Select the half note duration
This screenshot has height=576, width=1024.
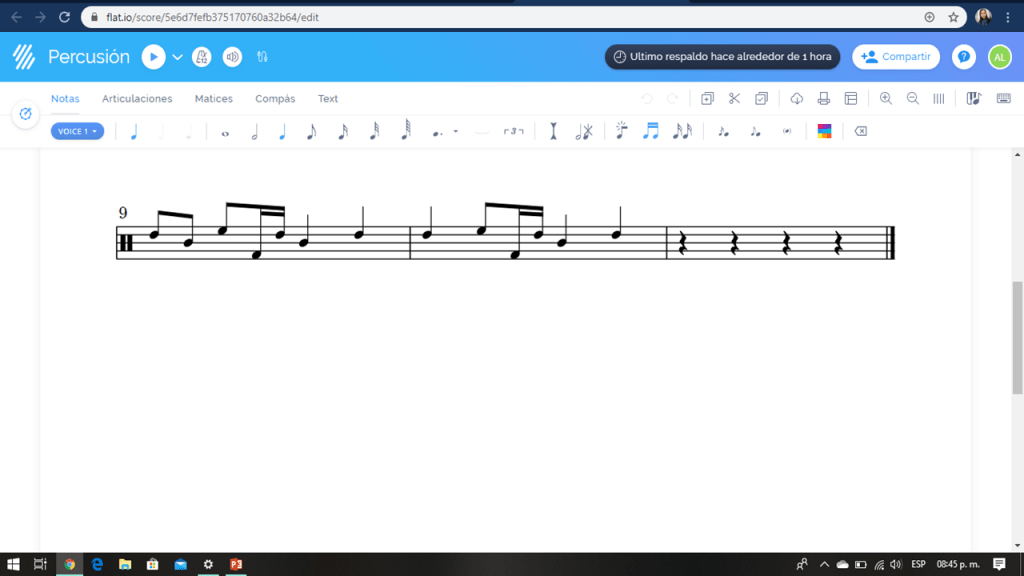254,132
